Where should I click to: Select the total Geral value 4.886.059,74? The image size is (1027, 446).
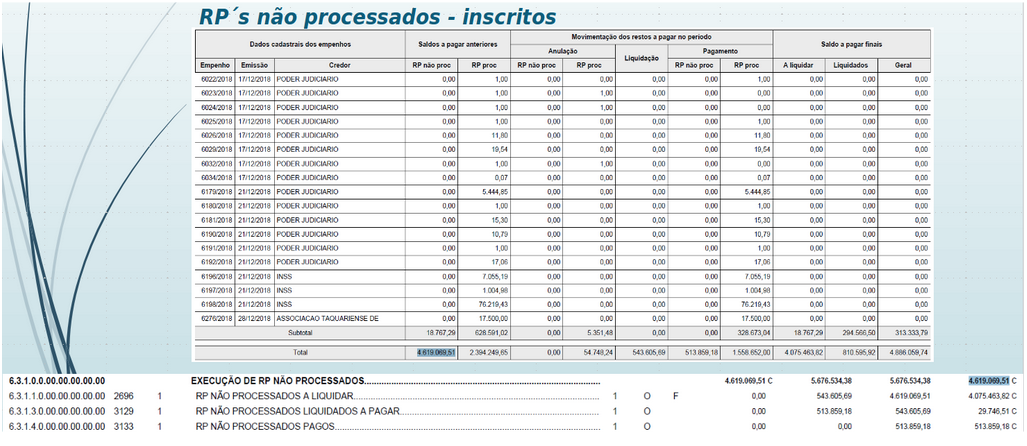tap(905, 352)
